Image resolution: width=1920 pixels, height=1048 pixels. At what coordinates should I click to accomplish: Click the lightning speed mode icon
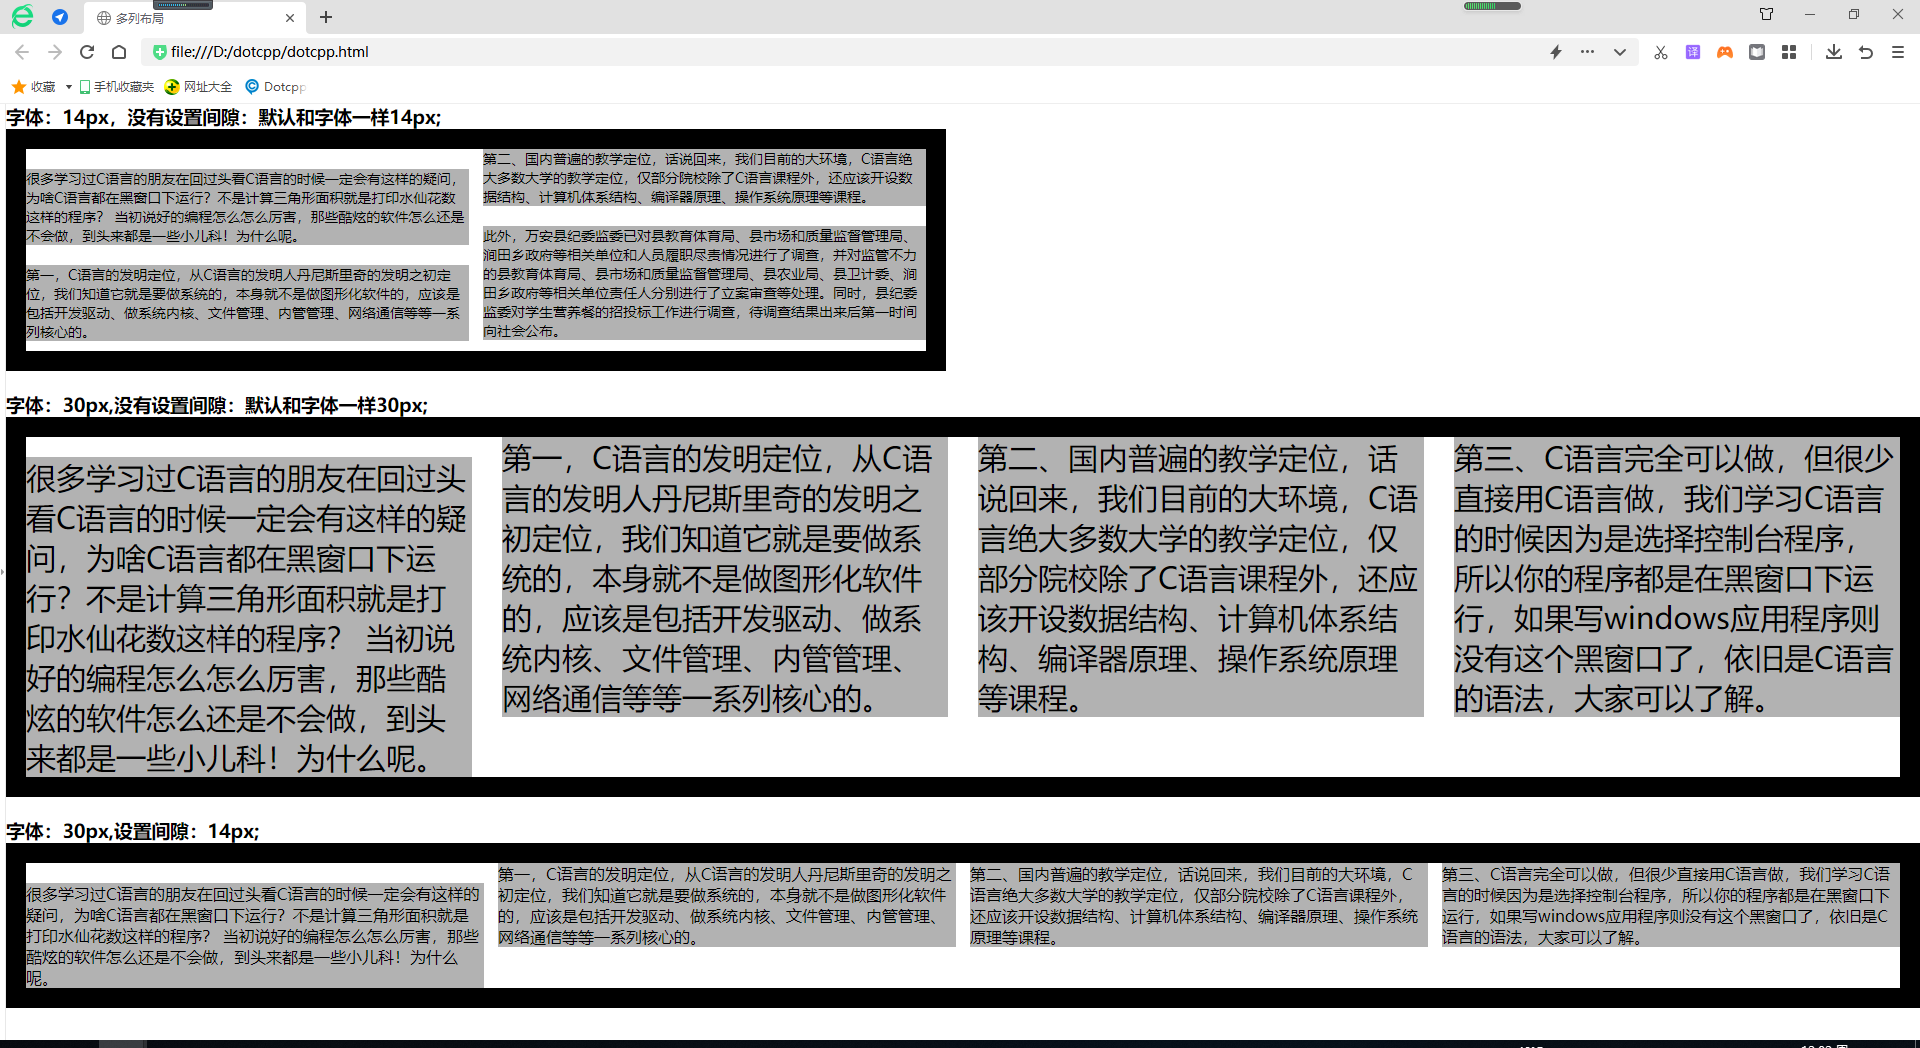tap(1556, 52)
